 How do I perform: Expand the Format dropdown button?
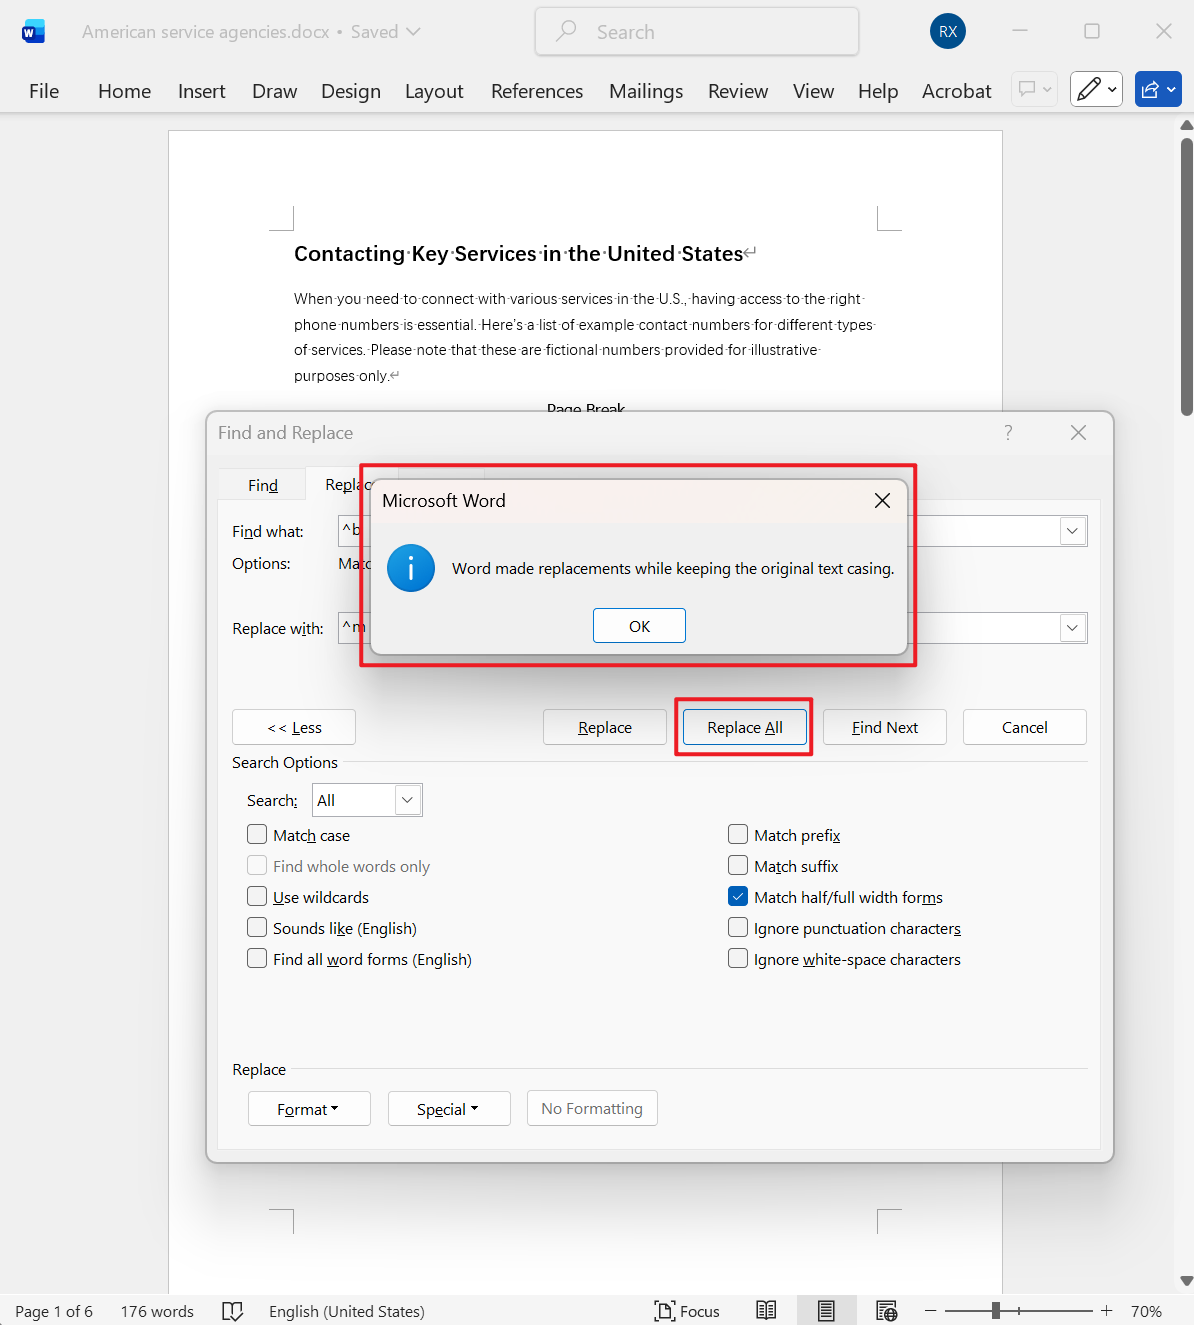[309, 1109]
